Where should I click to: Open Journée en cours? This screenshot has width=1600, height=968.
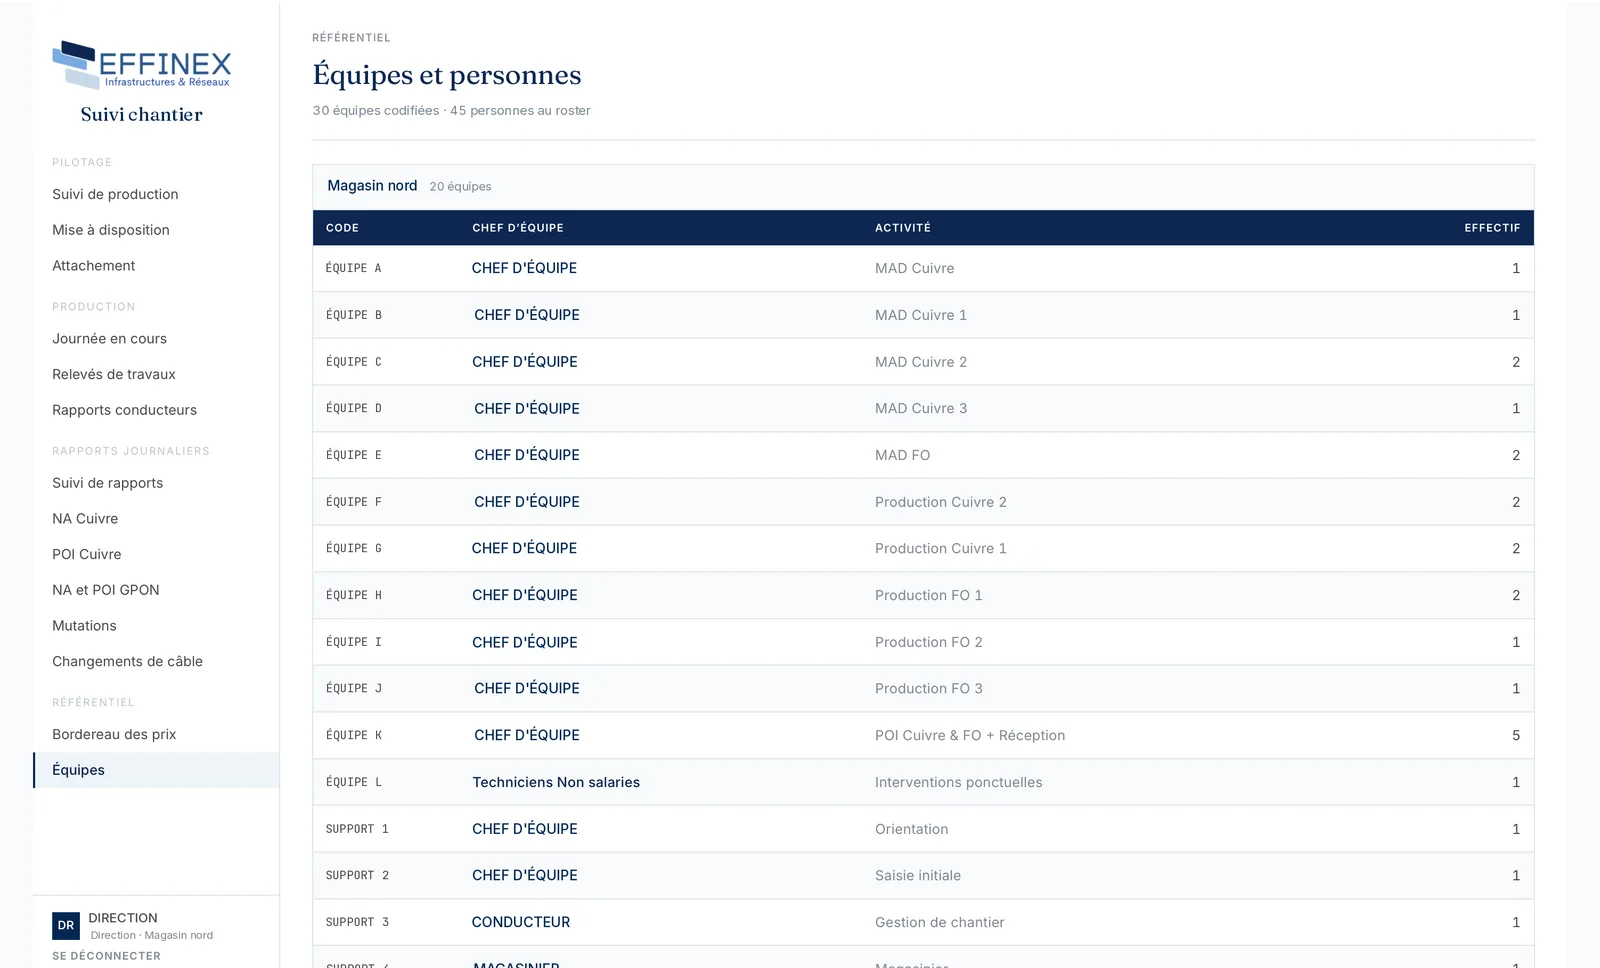109,339
